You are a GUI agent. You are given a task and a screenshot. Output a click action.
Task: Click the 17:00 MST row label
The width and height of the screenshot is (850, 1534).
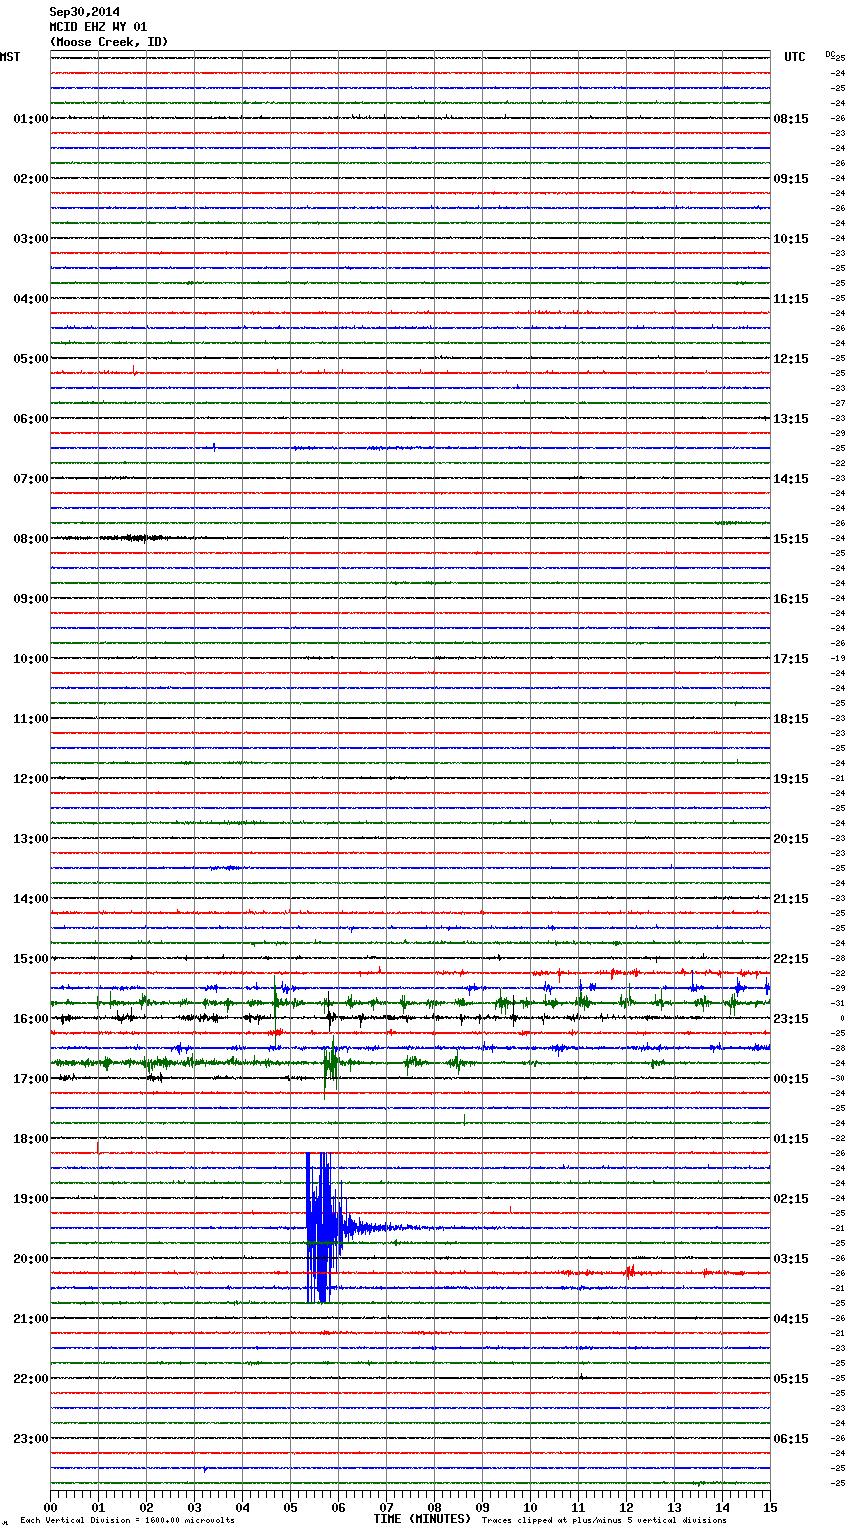tap(31, 1079)
